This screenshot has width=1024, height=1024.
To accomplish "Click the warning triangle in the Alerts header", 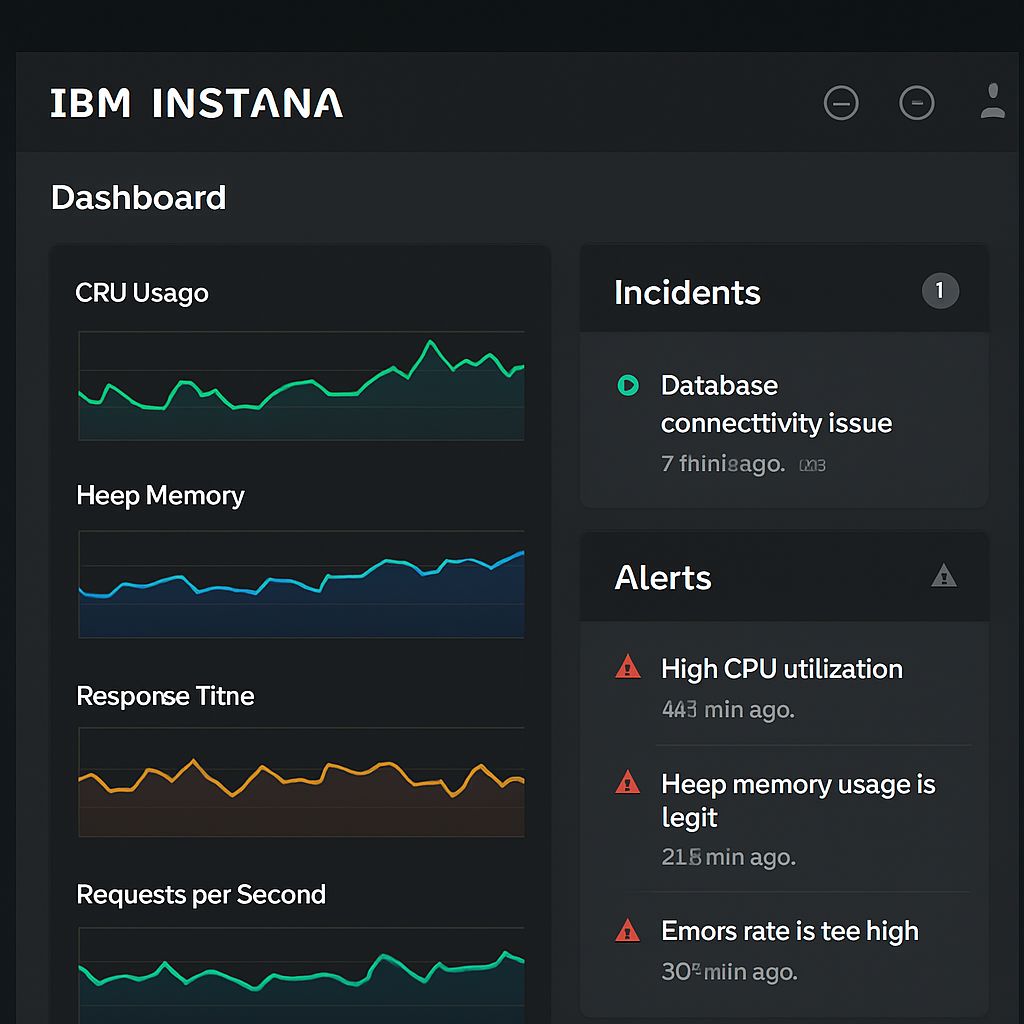I will (944, 577).
